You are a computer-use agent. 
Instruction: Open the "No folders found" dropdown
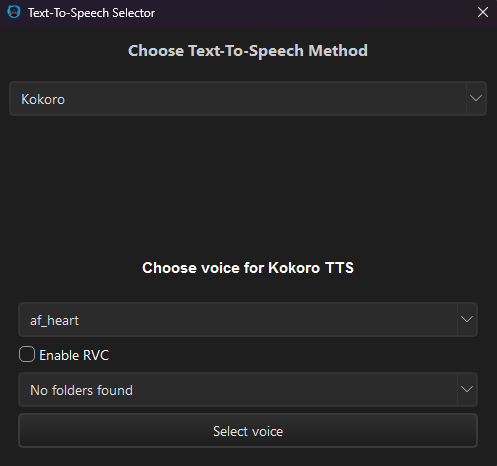(x=248, y=390)
